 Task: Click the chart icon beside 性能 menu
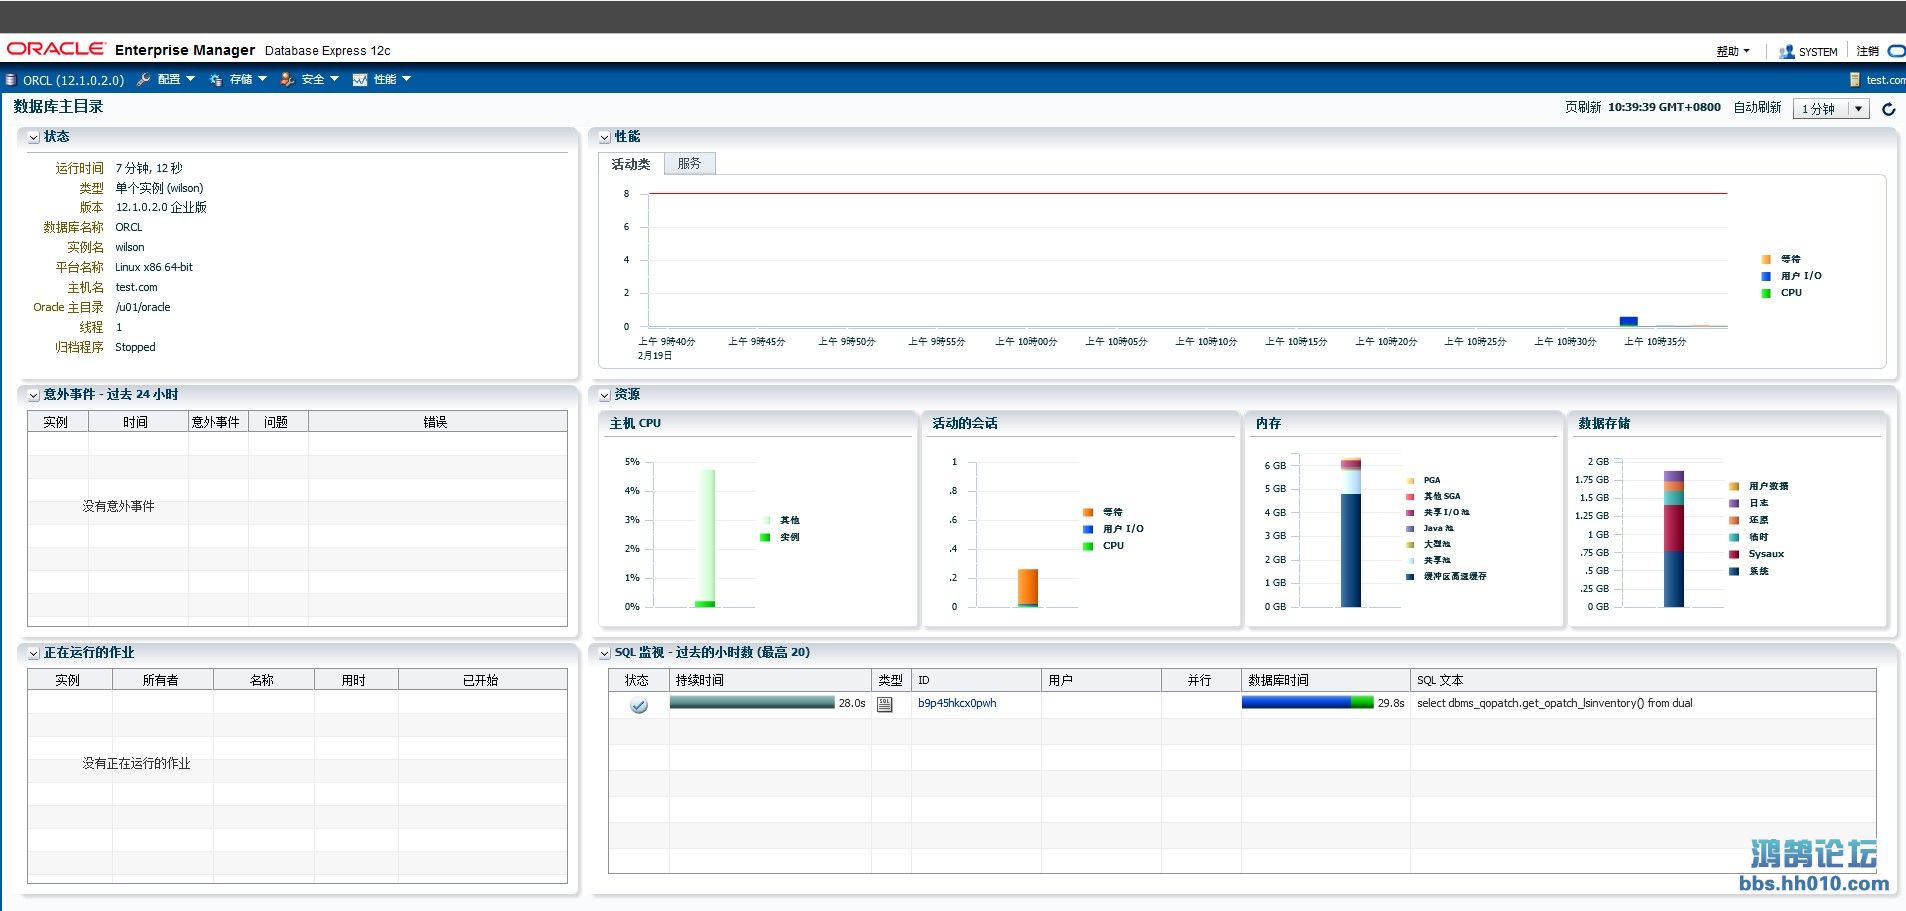coord(360,80)
